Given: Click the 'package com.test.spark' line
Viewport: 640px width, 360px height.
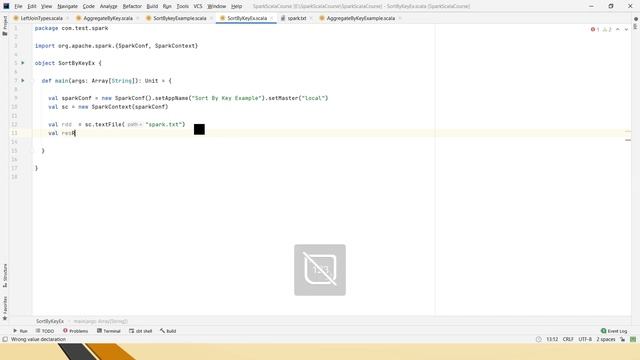Looking at the screenshot, I should pos(71,28).
